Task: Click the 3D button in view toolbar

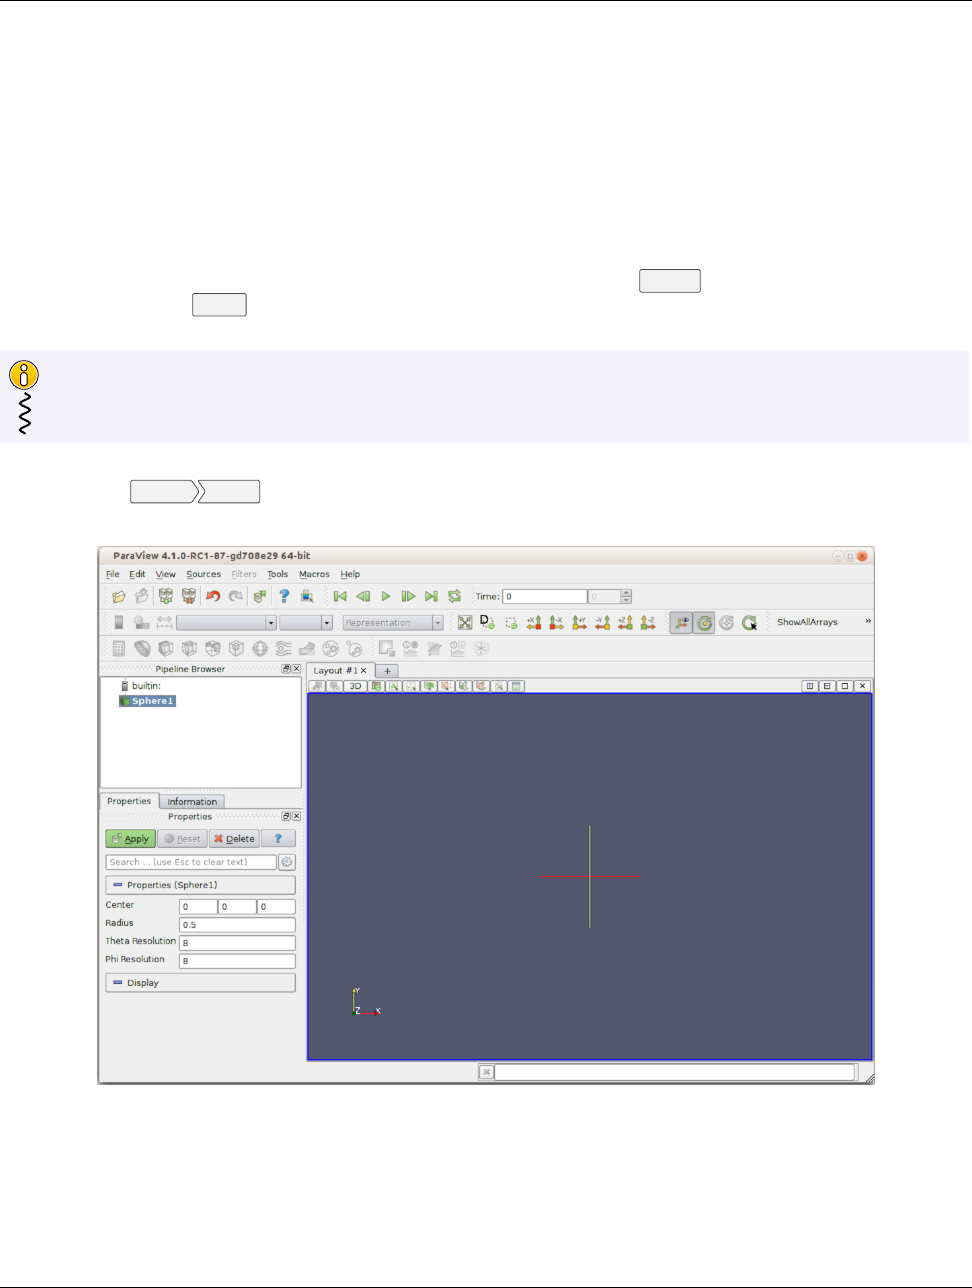Action: pyautogui.click(x=355, y=686)
